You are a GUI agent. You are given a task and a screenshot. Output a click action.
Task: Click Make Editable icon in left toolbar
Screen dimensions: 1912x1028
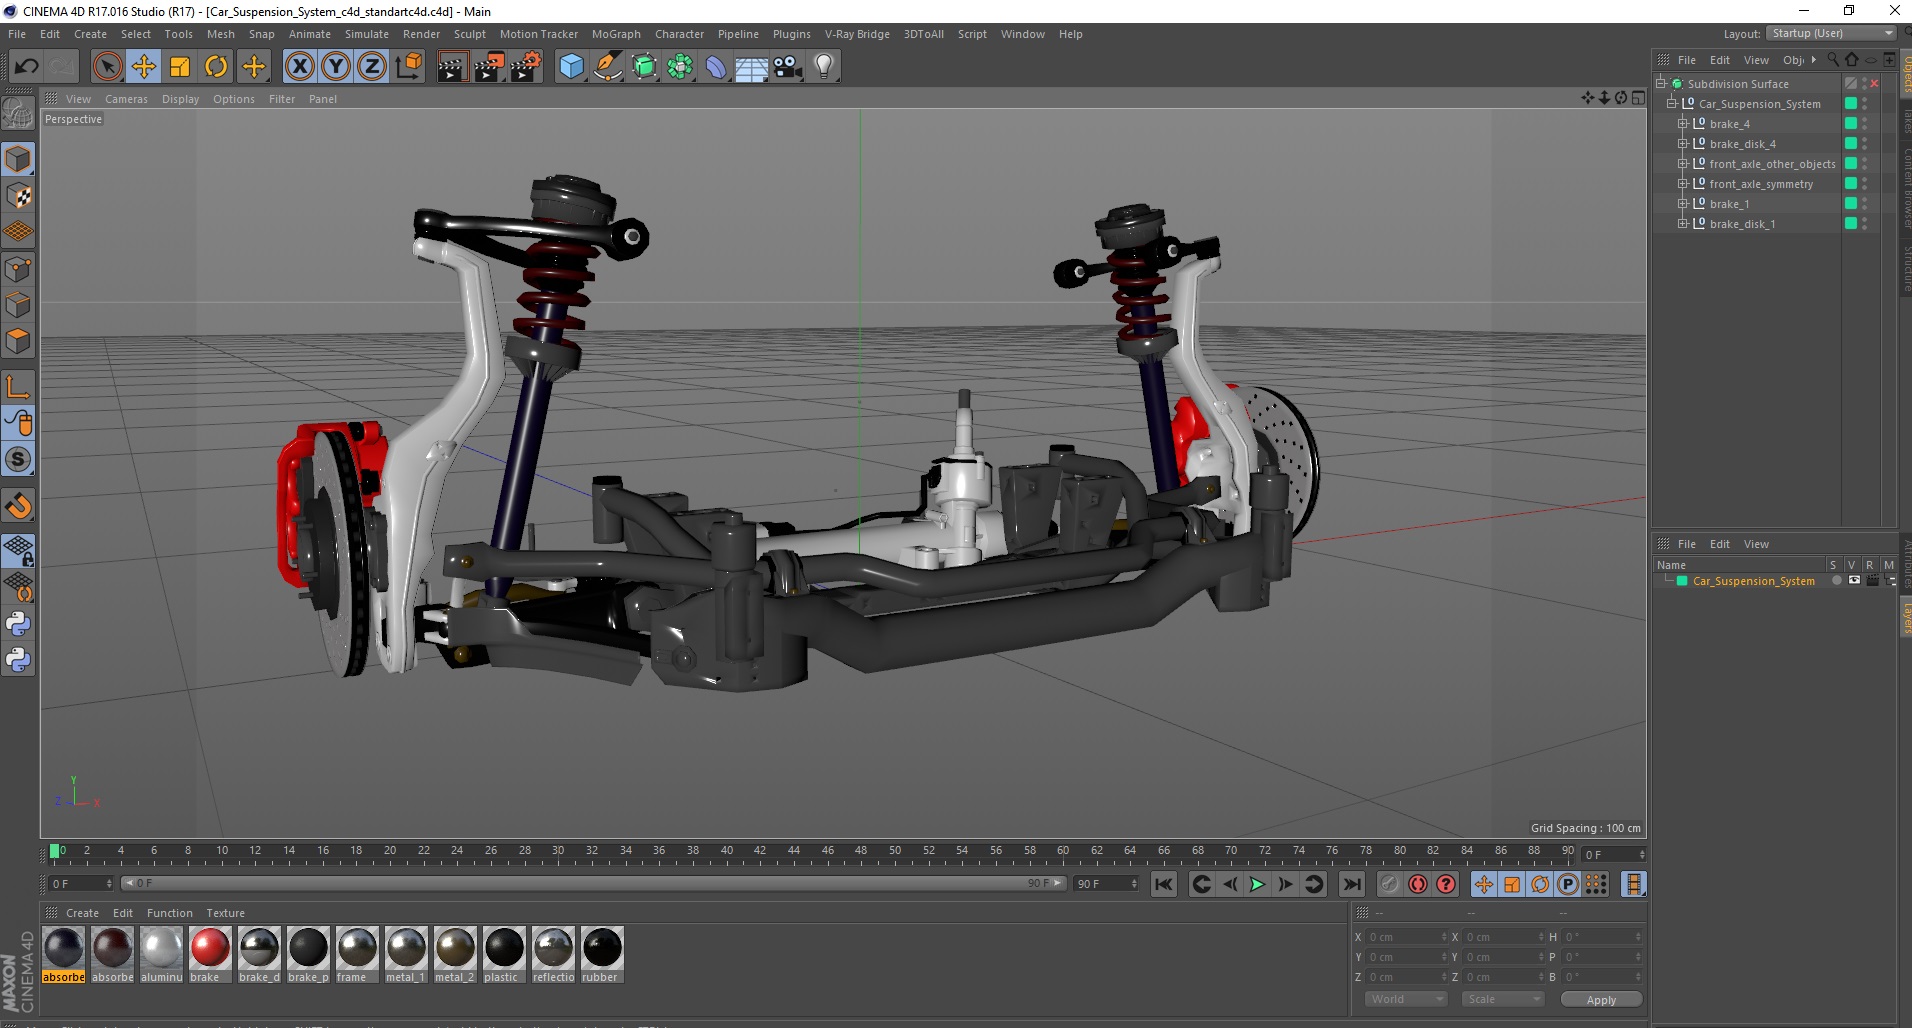(x=18, y=114)
